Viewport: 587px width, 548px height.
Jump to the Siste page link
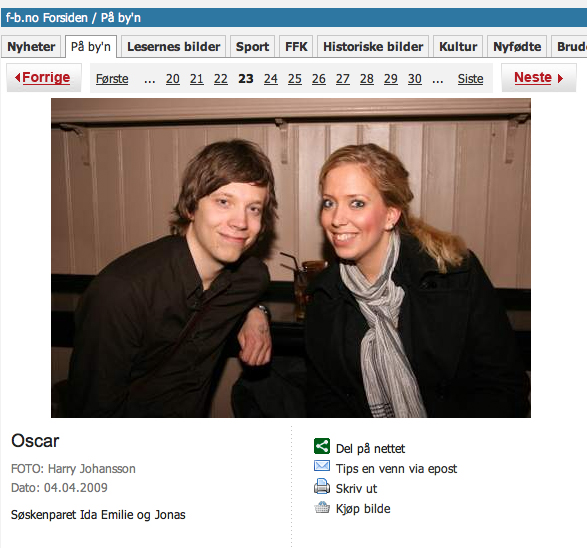[x=470, y=79]
